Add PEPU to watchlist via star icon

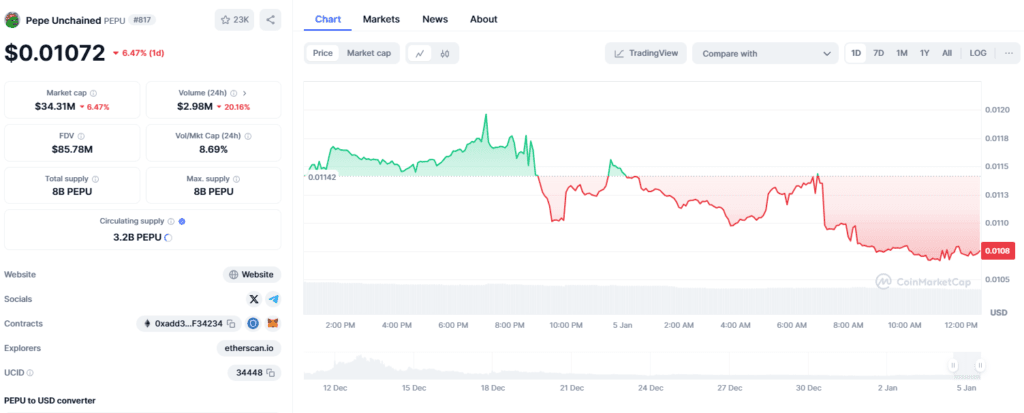234,20
